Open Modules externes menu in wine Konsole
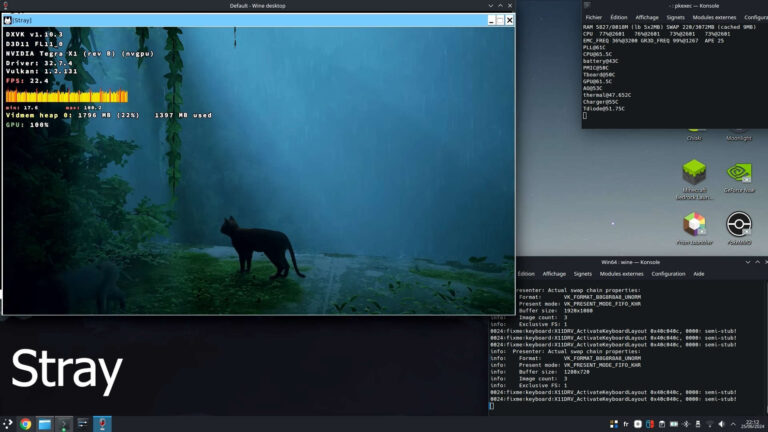The width and height of the screenshot is (768, 432). pos(623,273)
